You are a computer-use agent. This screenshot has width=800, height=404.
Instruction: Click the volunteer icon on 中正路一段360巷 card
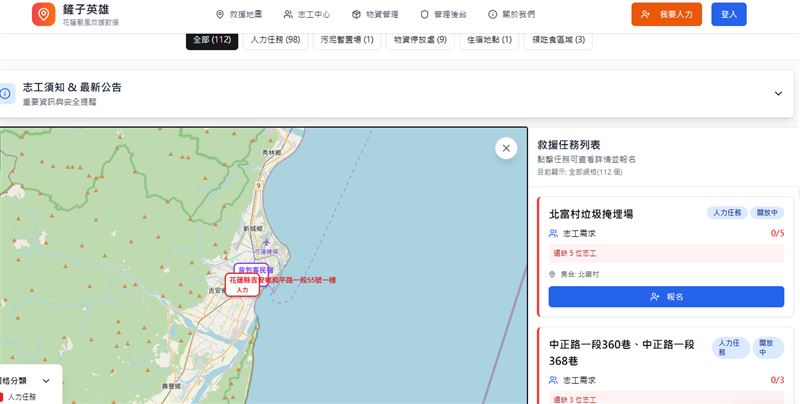pyautogui.click(x=553, y=380)
